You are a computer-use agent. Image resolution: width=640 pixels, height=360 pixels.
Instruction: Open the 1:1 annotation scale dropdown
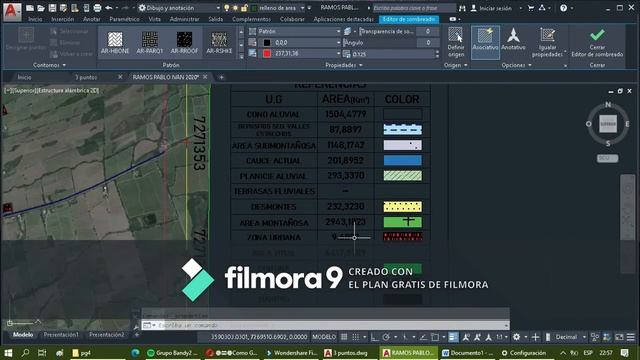(x=502, y=337)
